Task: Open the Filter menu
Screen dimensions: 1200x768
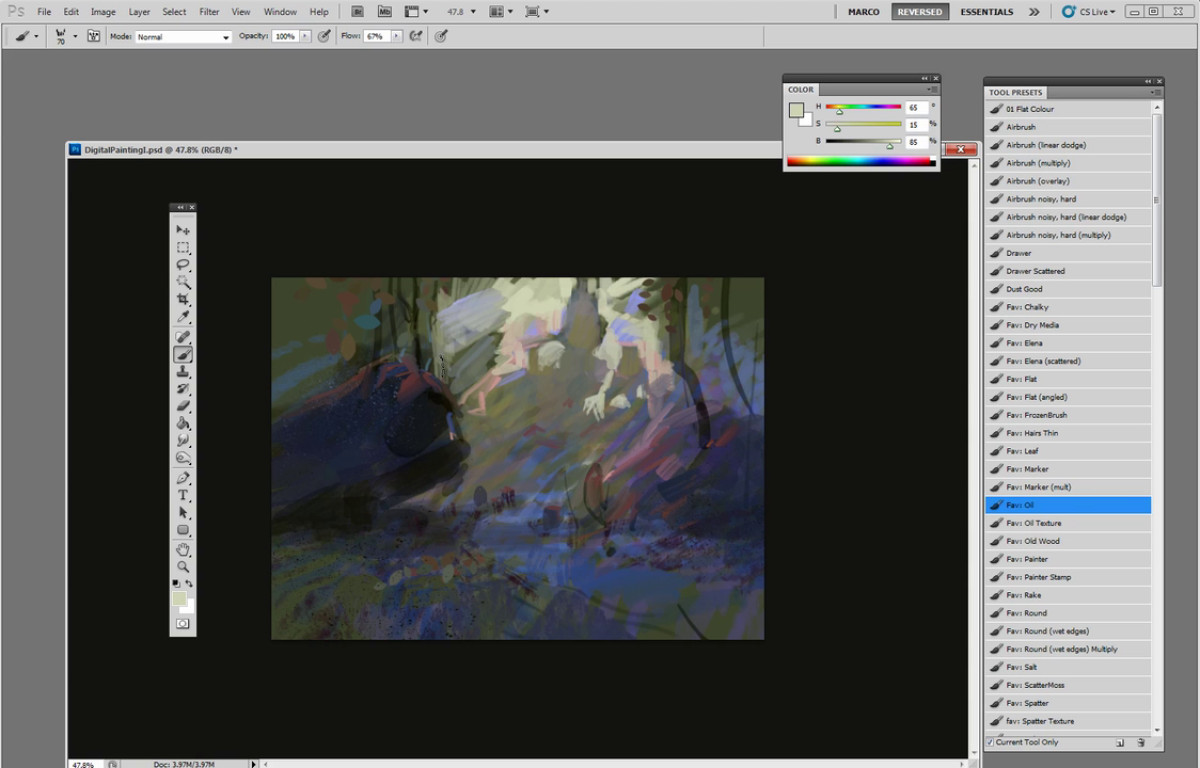Action: pos(209,12)
